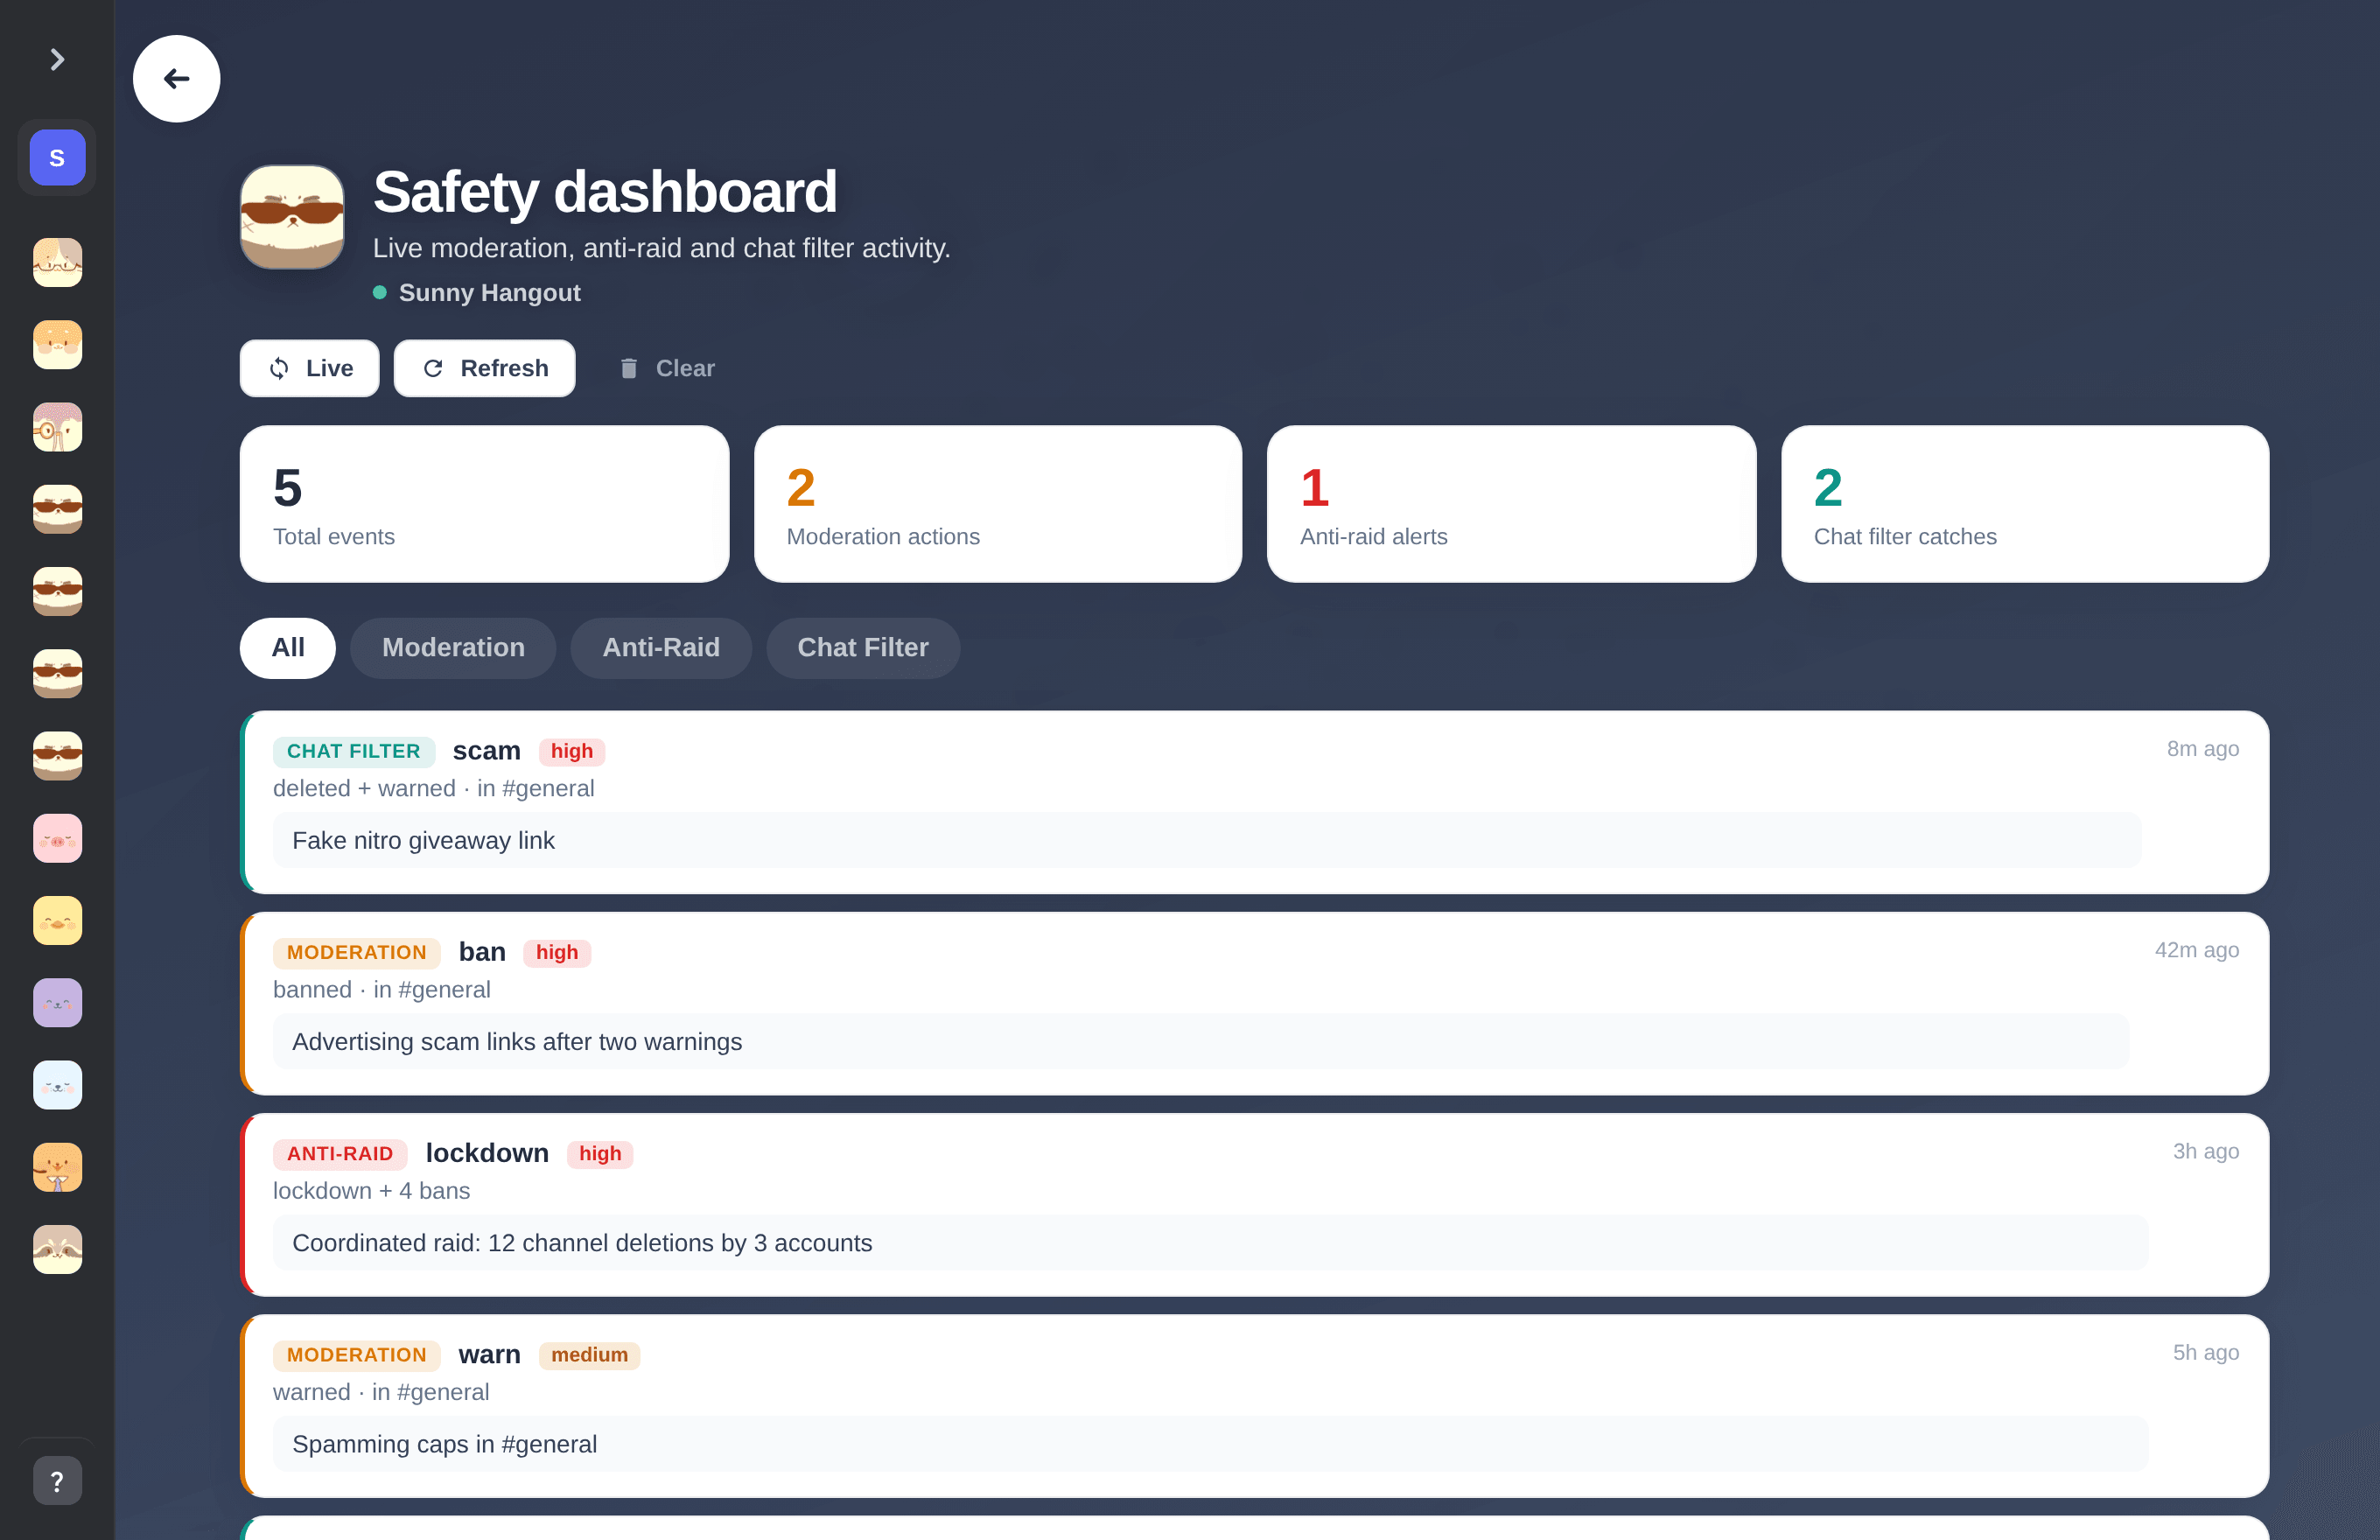This screenshot has width=2380, height=1540.
Task: Click the MODERATION tag on warn event
Action: 356,1355
